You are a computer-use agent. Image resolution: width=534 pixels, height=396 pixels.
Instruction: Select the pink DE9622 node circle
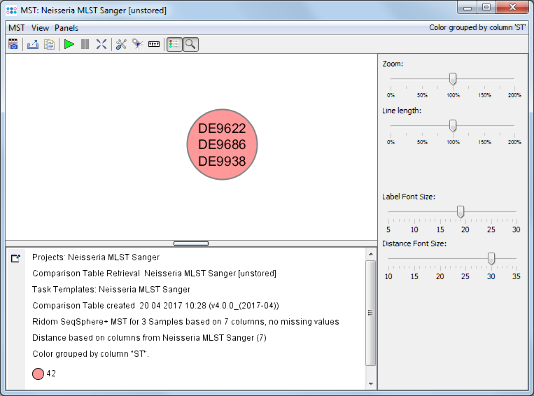[222, 144]
